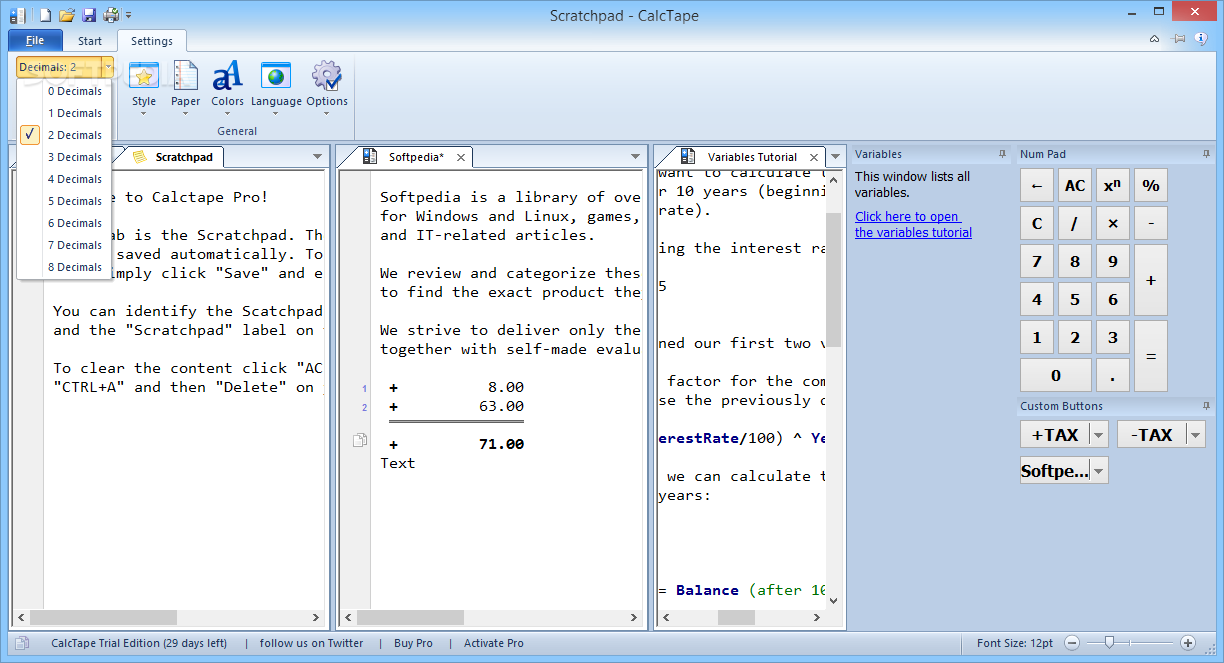Collapse the ribbon with the chevron icon
The height and width of the screenshot is (663, 1224).
pyautogui.click(x=1155, y=39)
